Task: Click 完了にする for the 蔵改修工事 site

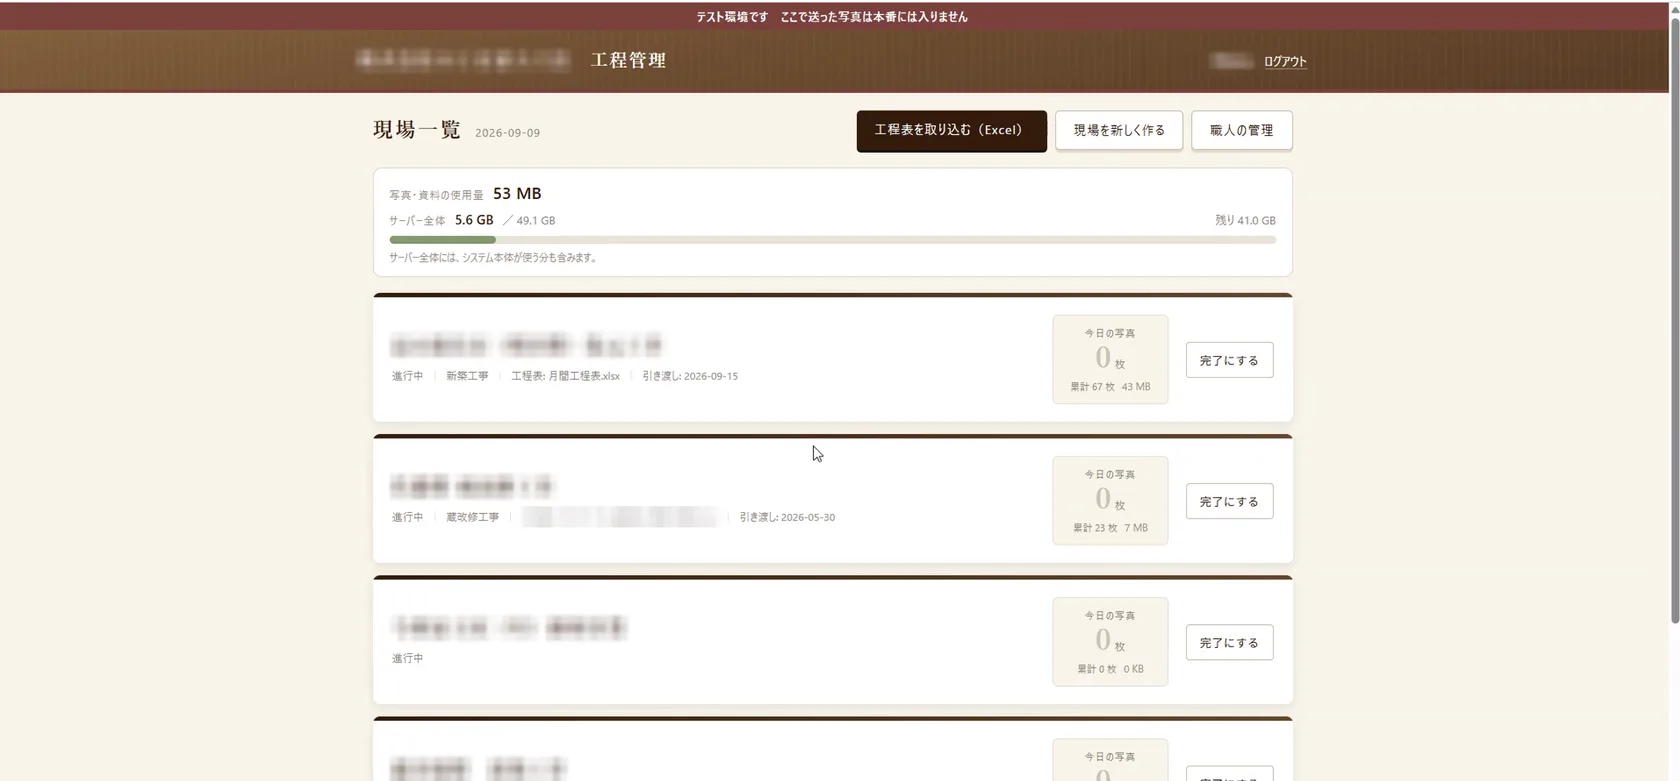Action: point(1229,501)
